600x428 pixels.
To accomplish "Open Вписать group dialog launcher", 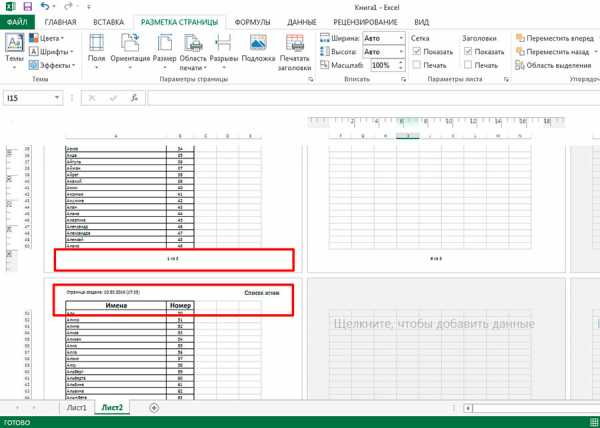I will [x=403, y=79].
